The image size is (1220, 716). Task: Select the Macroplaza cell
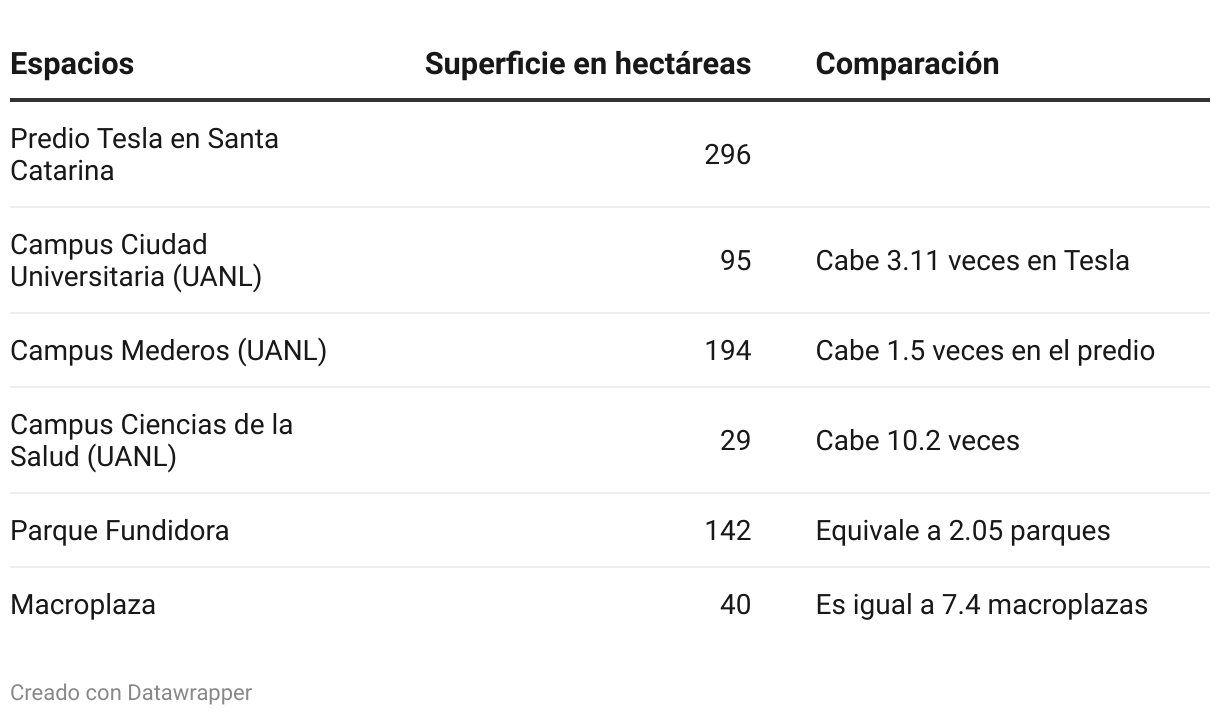pos(83,604)
